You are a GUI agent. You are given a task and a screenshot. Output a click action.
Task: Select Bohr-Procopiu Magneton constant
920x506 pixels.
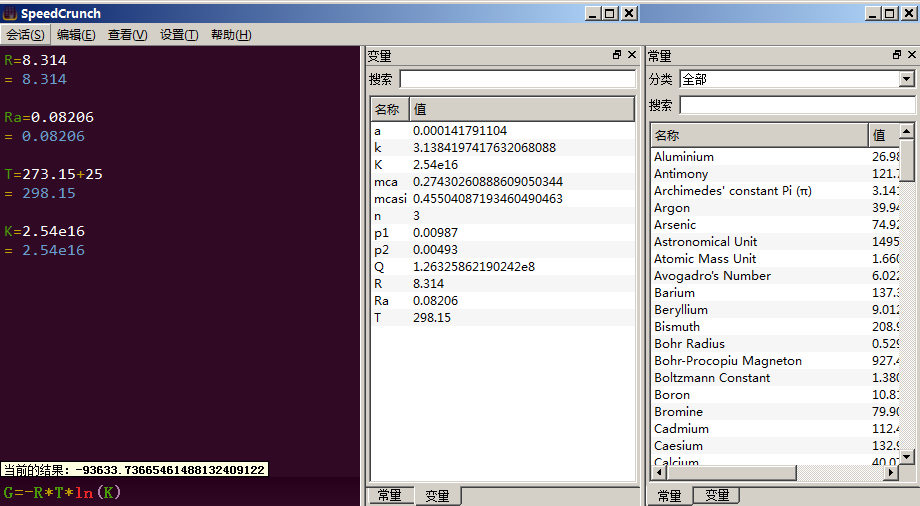click(775, 361)
